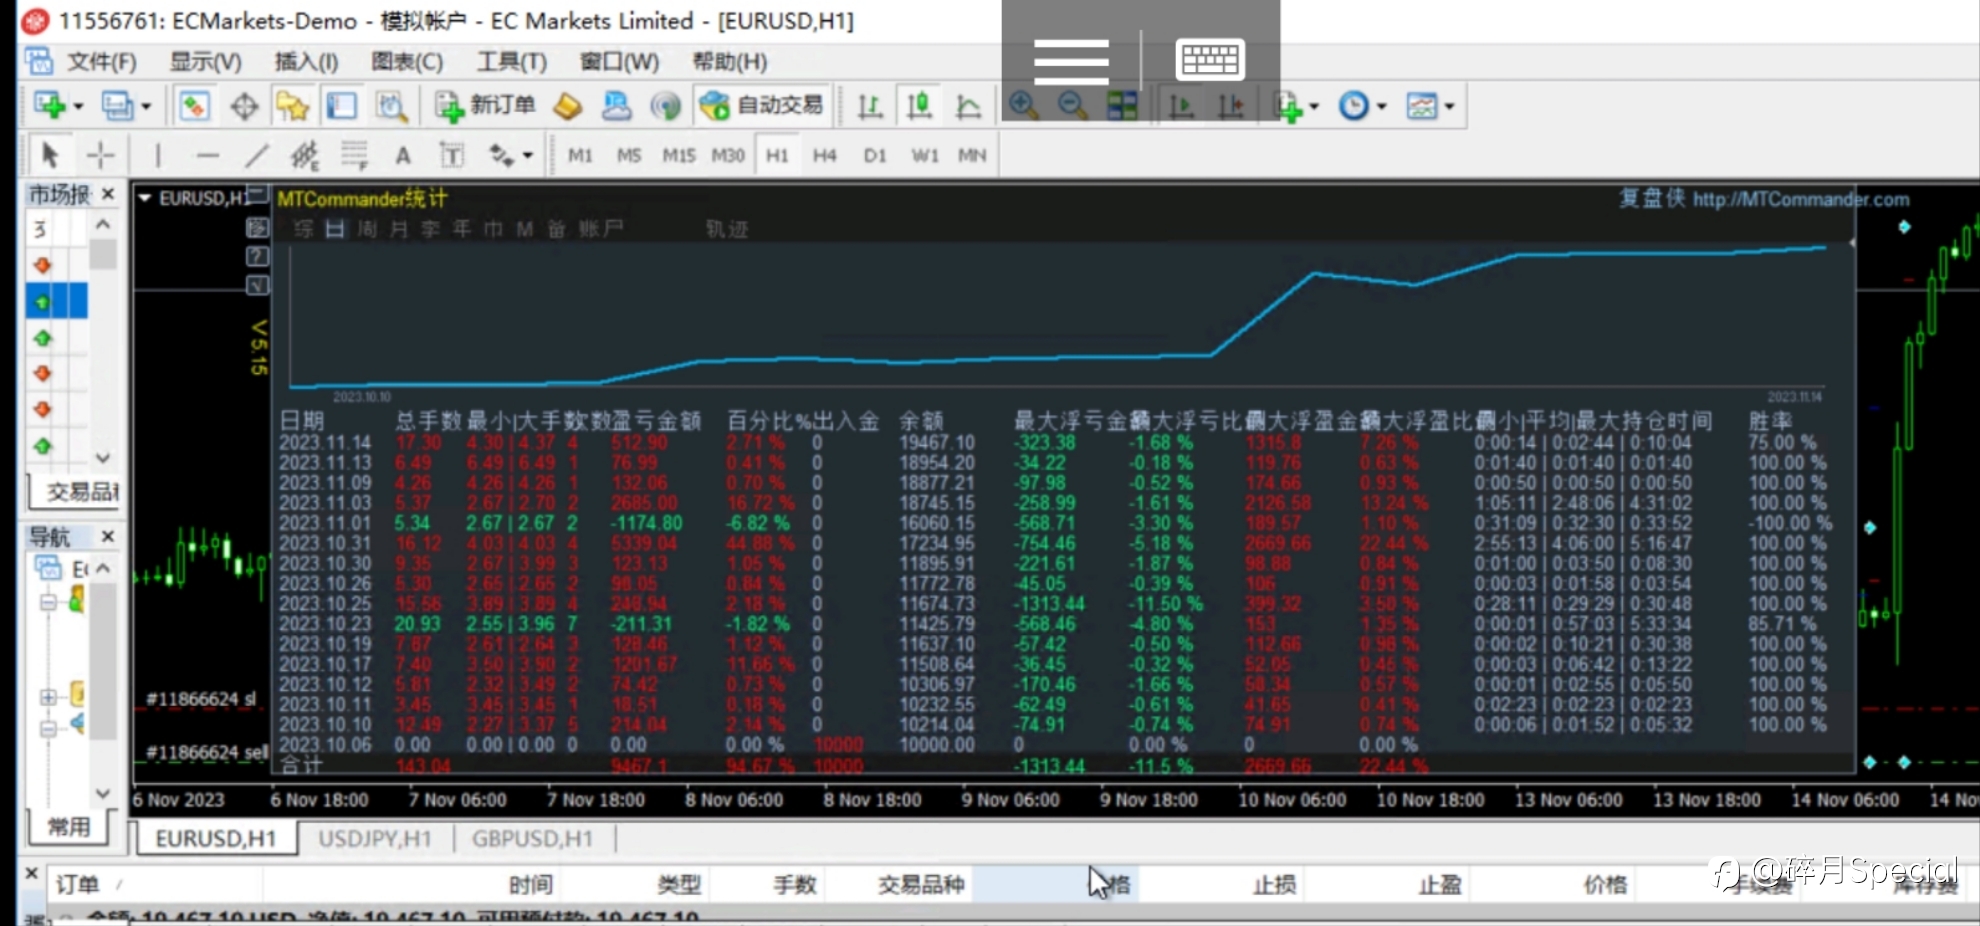Toggle the Navigator folder-star icon
Image resolution: width=1980 pixels, height=926 pixels.
pos(293,106)
